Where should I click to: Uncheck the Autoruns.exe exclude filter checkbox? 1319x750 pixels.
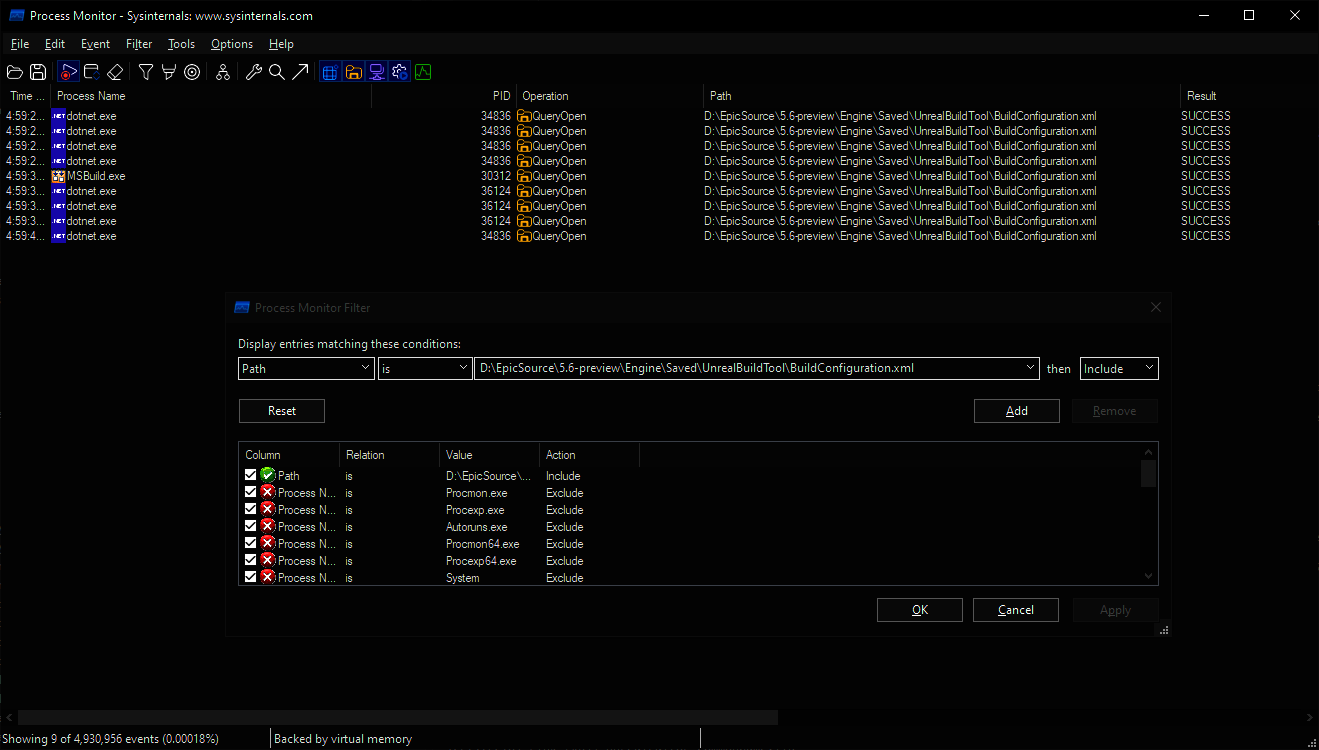pyautogui.click(x=250, y=527)
